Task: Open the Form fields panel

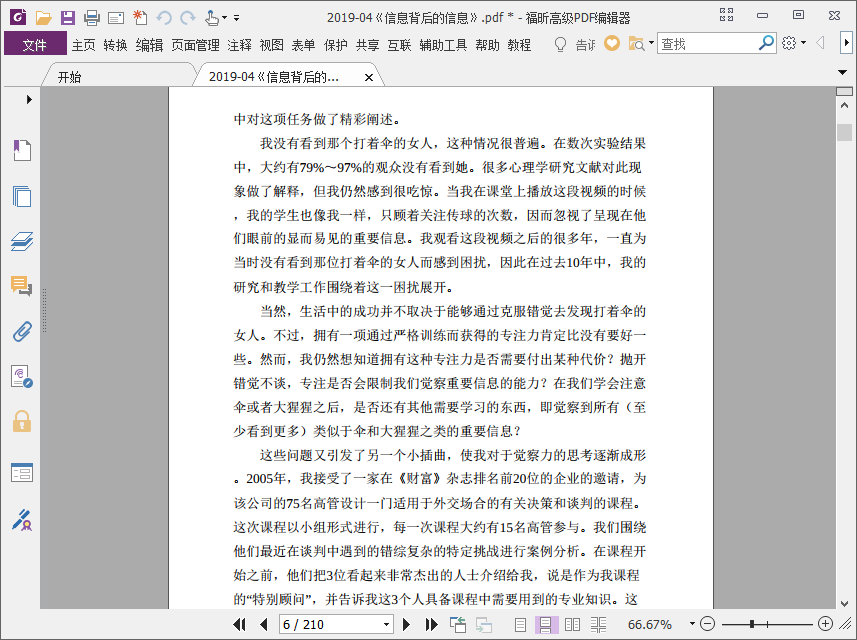Action: pyautogui.click(x=22, y=472)
